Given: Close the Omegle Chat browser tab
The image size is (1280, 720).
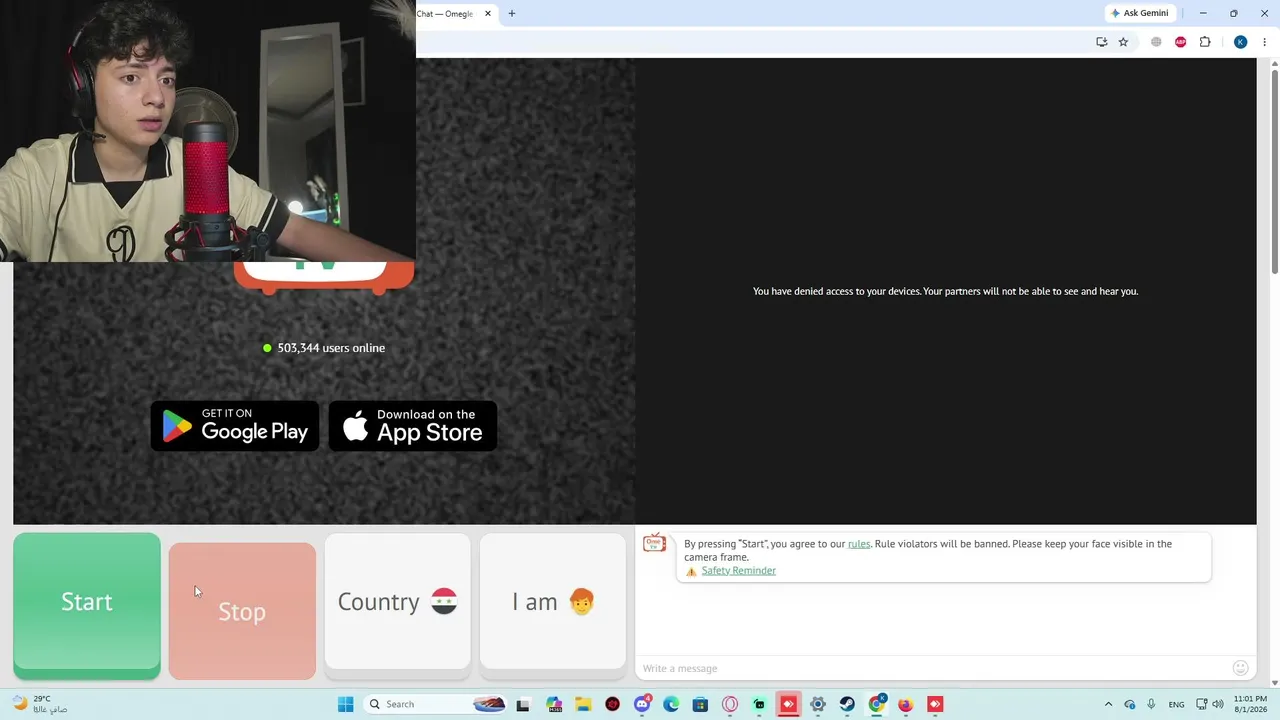Looking at the screenshot, I should 488,14.
